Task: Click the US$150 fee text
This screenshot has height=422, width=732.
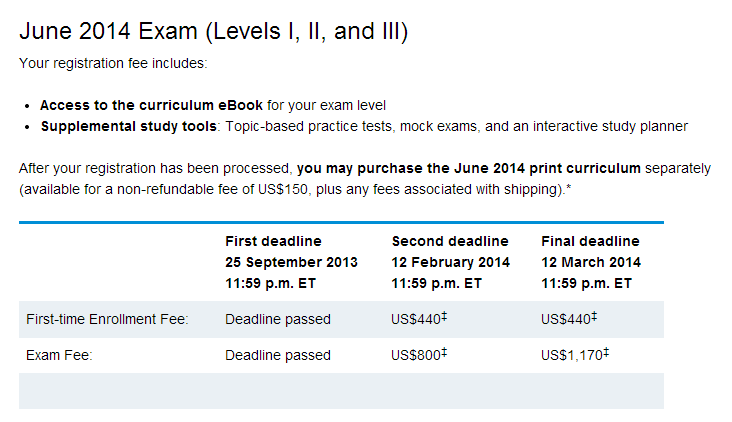Action: [x=283, y=189]
